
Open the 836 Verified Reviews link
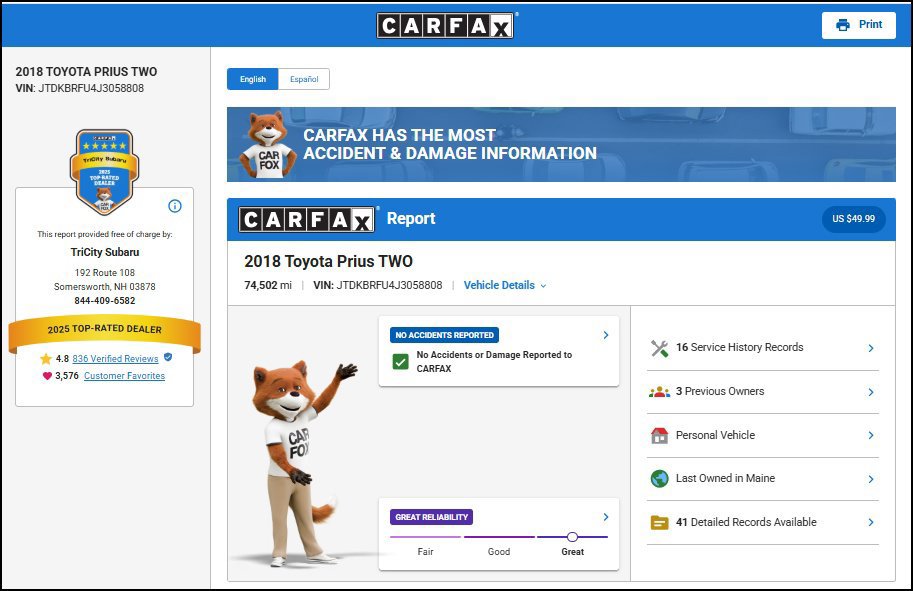[x=115, y=359]
